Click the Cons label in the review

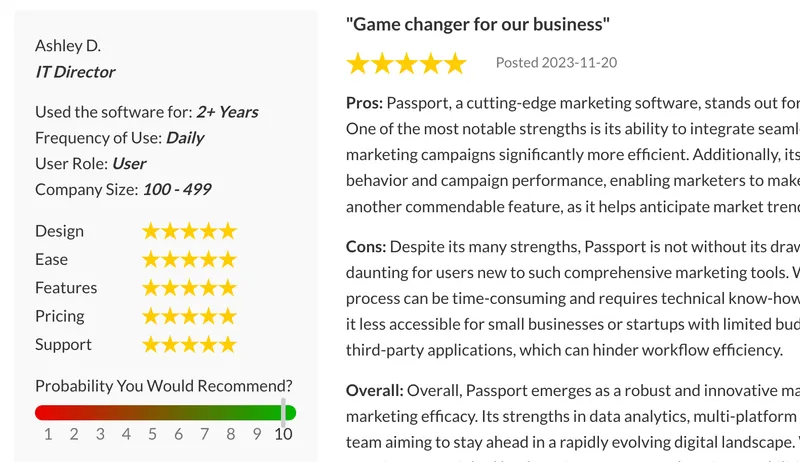pos(366,246)
